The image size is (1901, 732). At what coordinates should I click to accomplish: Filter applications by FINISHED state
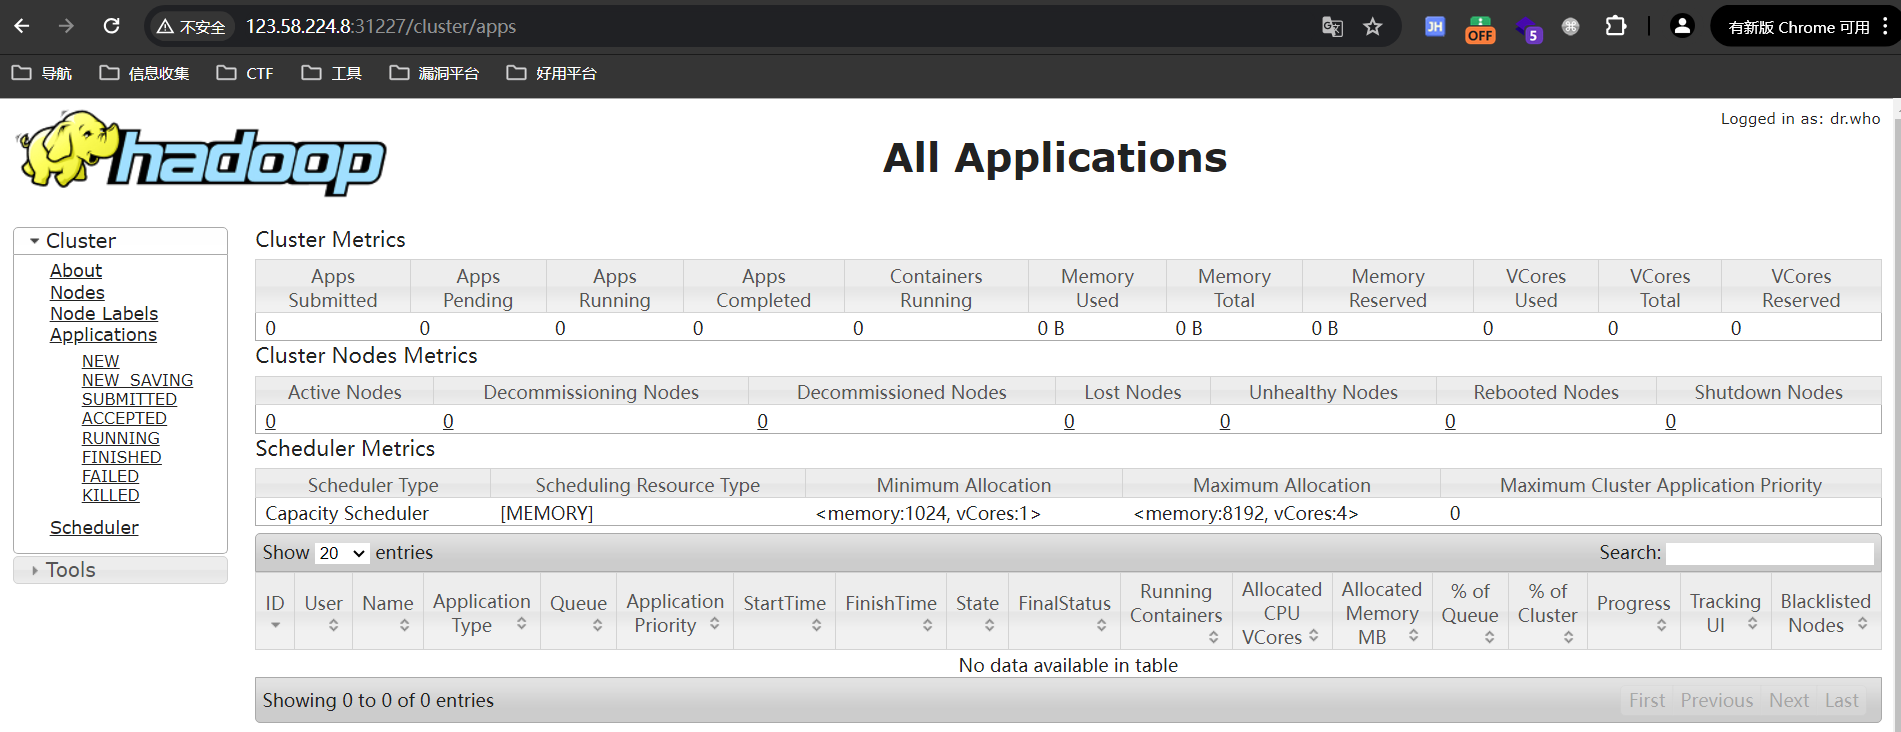click(x=121, y=457)
